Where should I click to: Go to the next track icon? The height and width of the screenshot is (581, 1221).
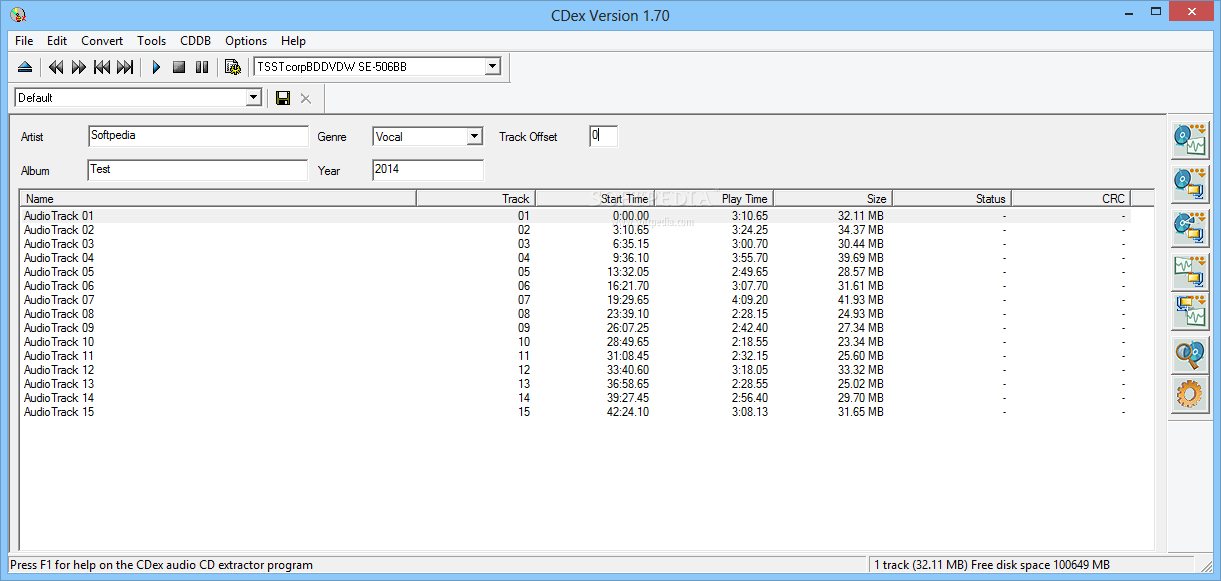(x=125, y=67)
